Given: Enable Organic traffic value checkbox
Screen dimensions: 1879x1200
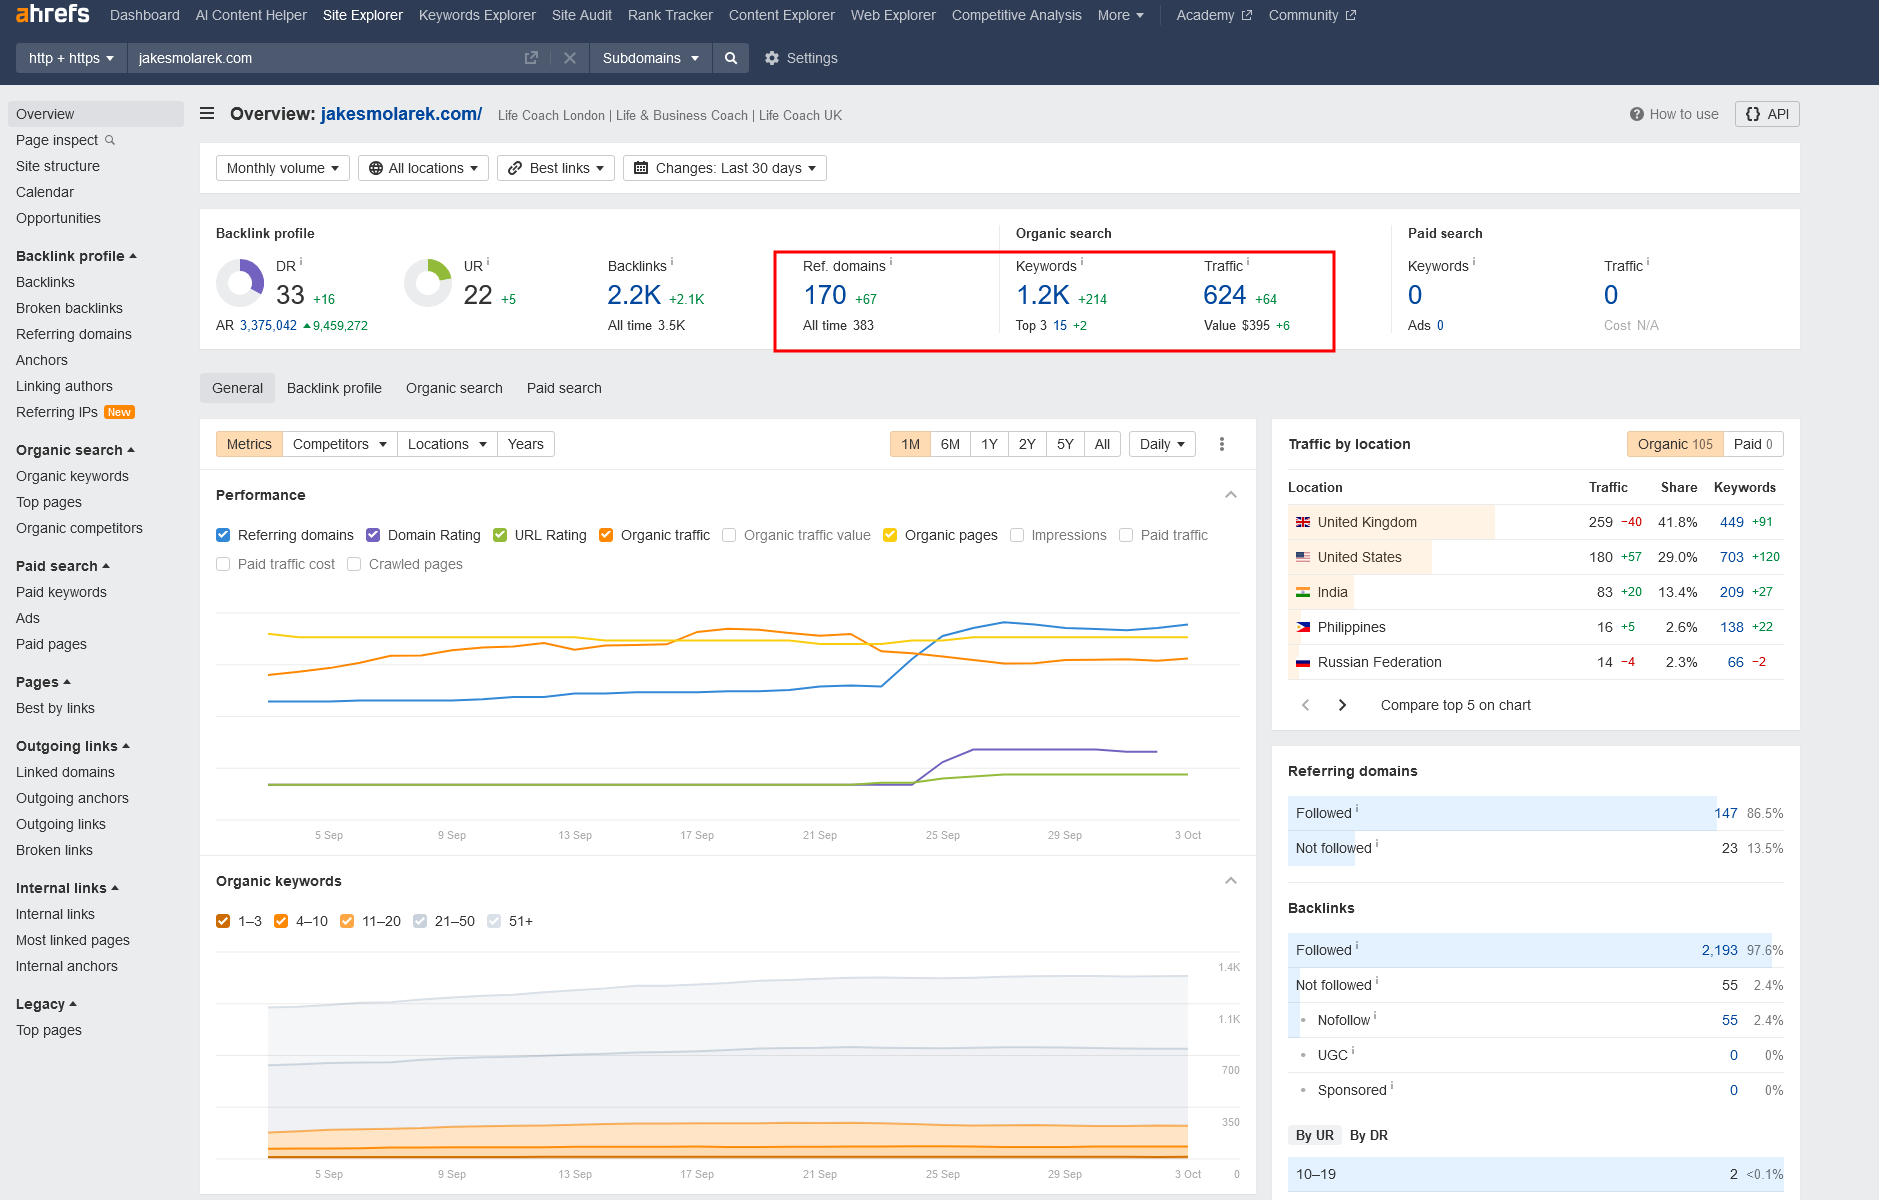Looking at the screenshot, I should [x=729, y=535].
